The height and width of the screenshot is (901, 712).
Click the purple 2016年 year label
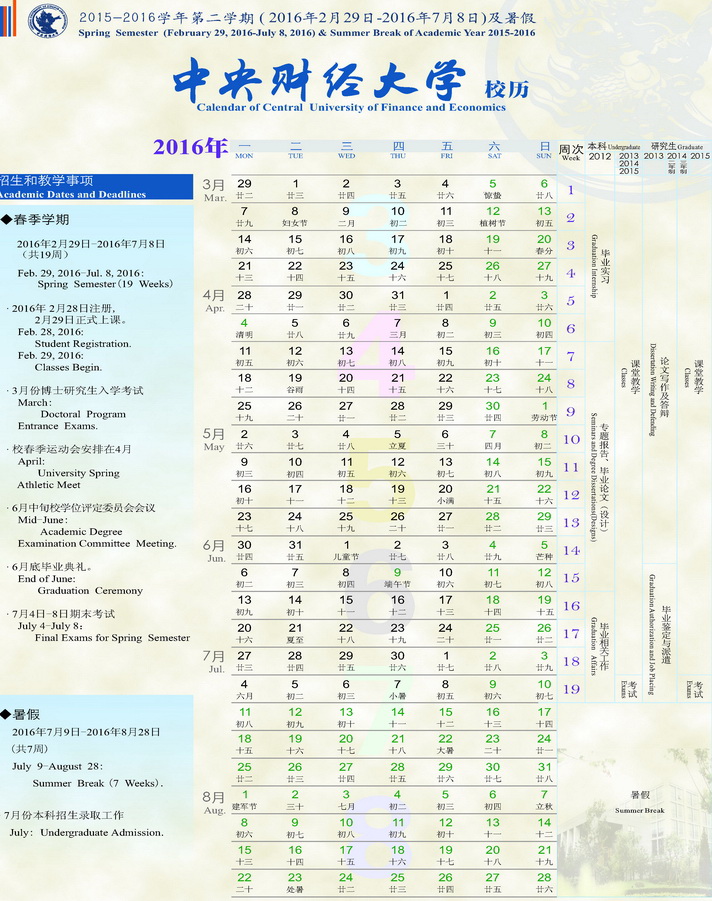coord(190,148)
